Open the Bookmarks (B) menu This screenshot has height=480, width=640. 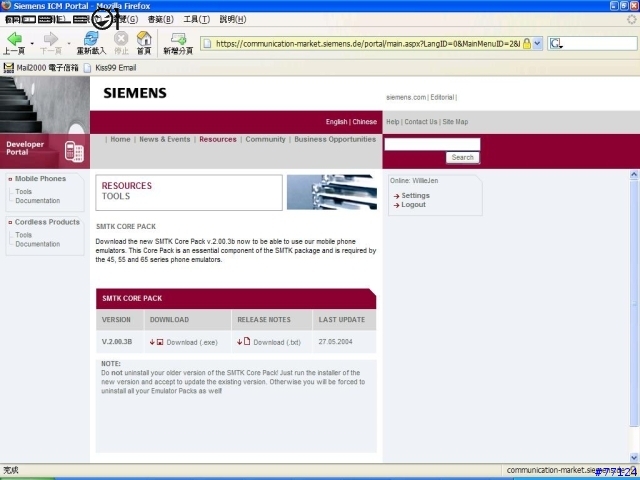pyautogui.click(x=160, y=19)
